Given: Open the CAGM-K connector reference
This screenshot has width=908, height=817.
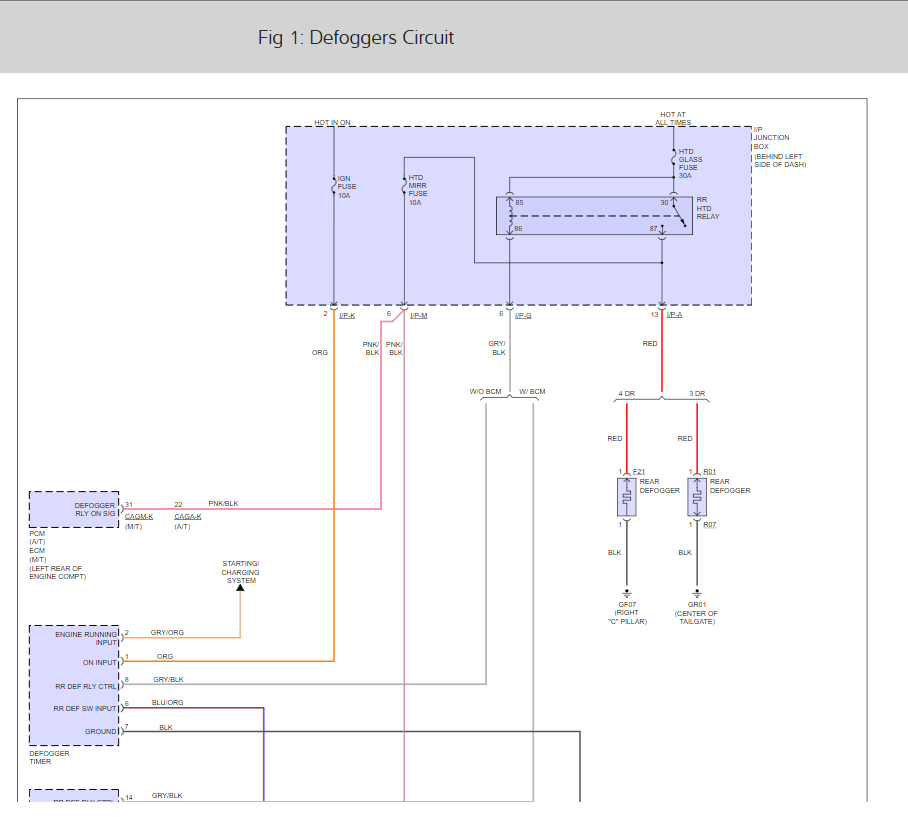Looking at the screenshot, I should coord(139,516).
